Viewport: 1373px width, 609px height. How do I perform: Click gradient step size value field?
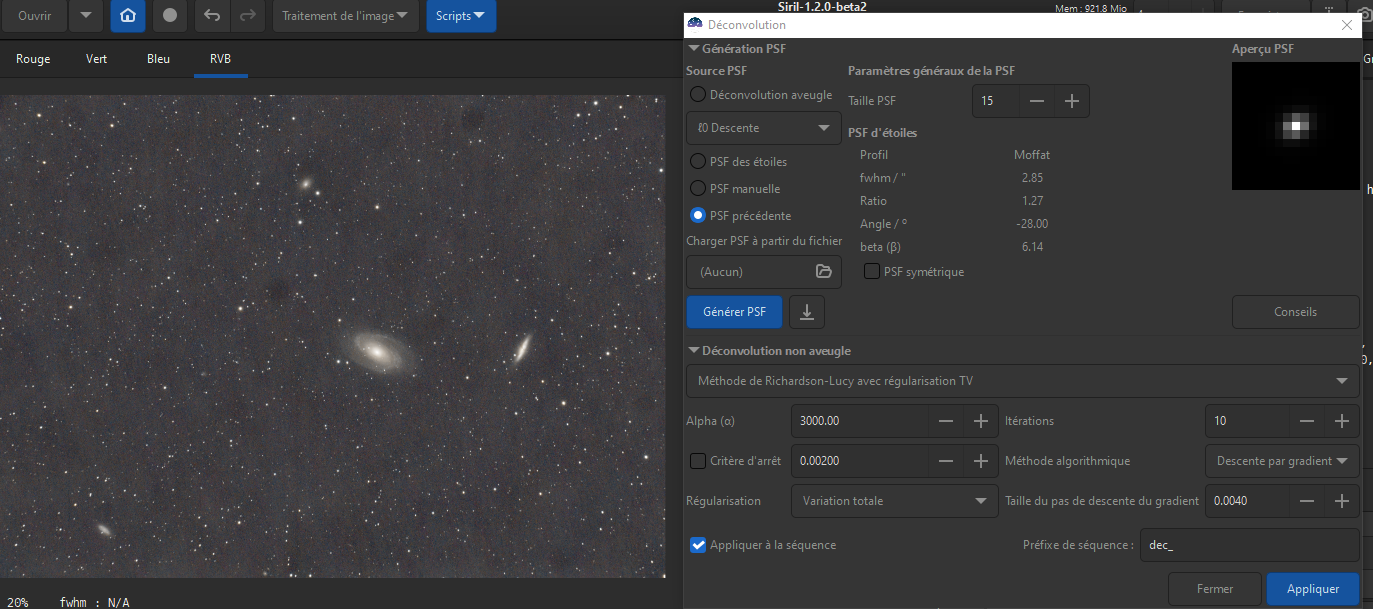coord(1248,501)
